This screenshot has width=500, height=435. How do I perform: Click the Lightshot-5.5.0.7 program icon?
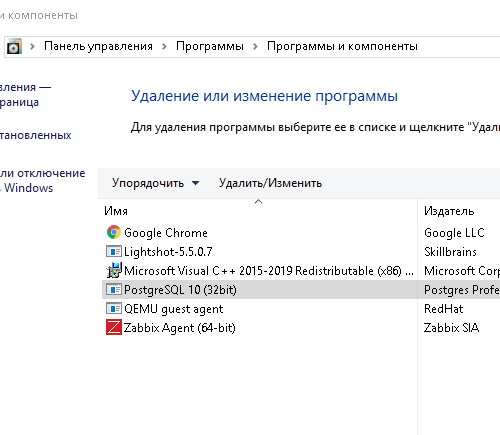pyautogui.click(x=114, y=251)
